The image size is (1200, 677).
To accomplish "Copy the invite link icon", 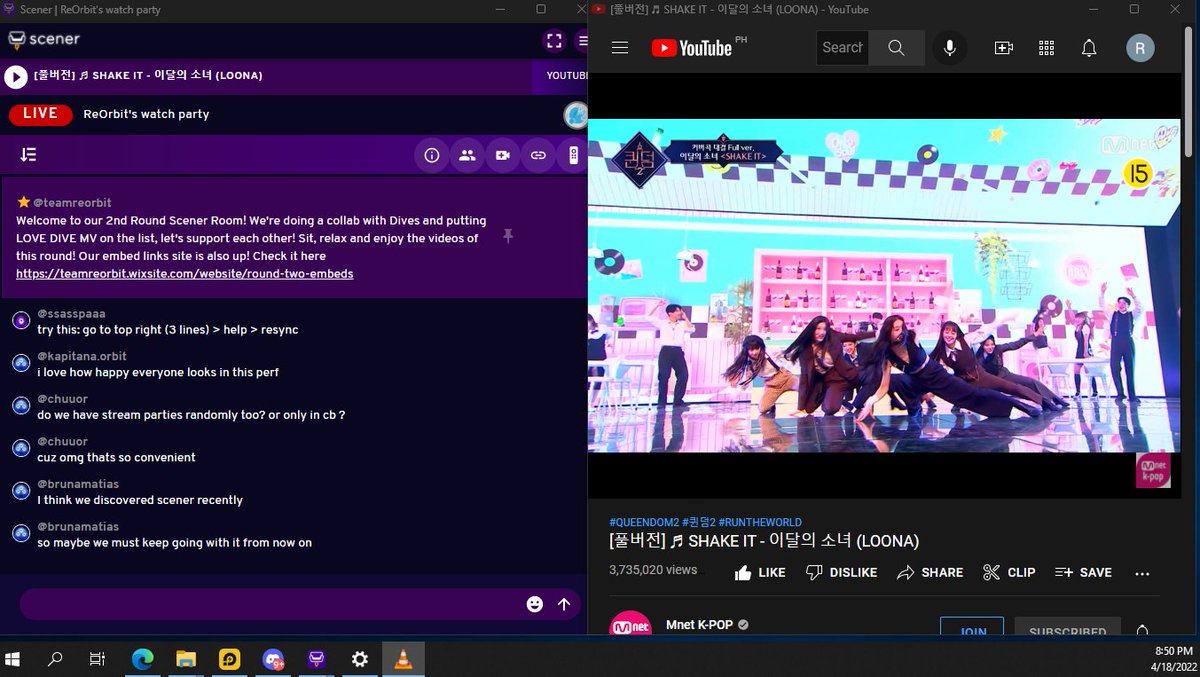I will point(538,155).
